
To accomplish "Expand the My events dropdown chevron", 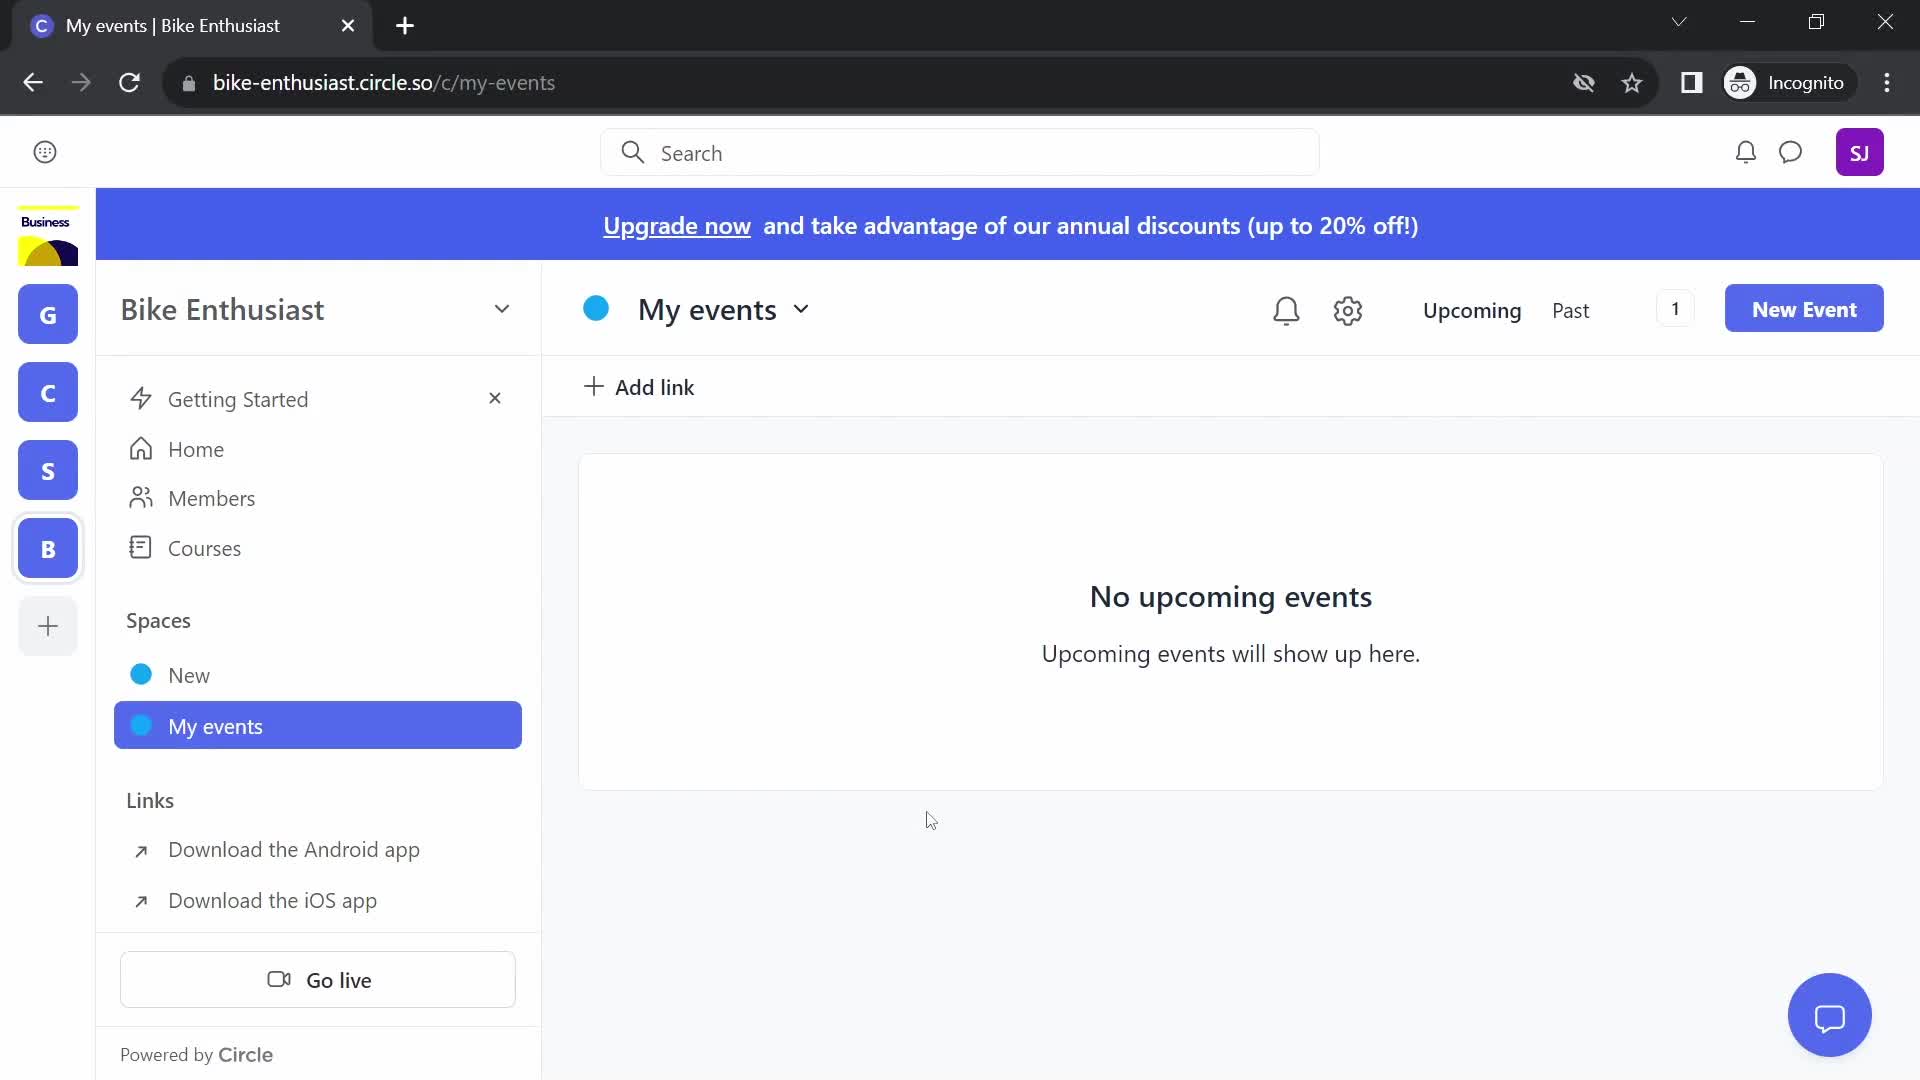I will 802,310.
